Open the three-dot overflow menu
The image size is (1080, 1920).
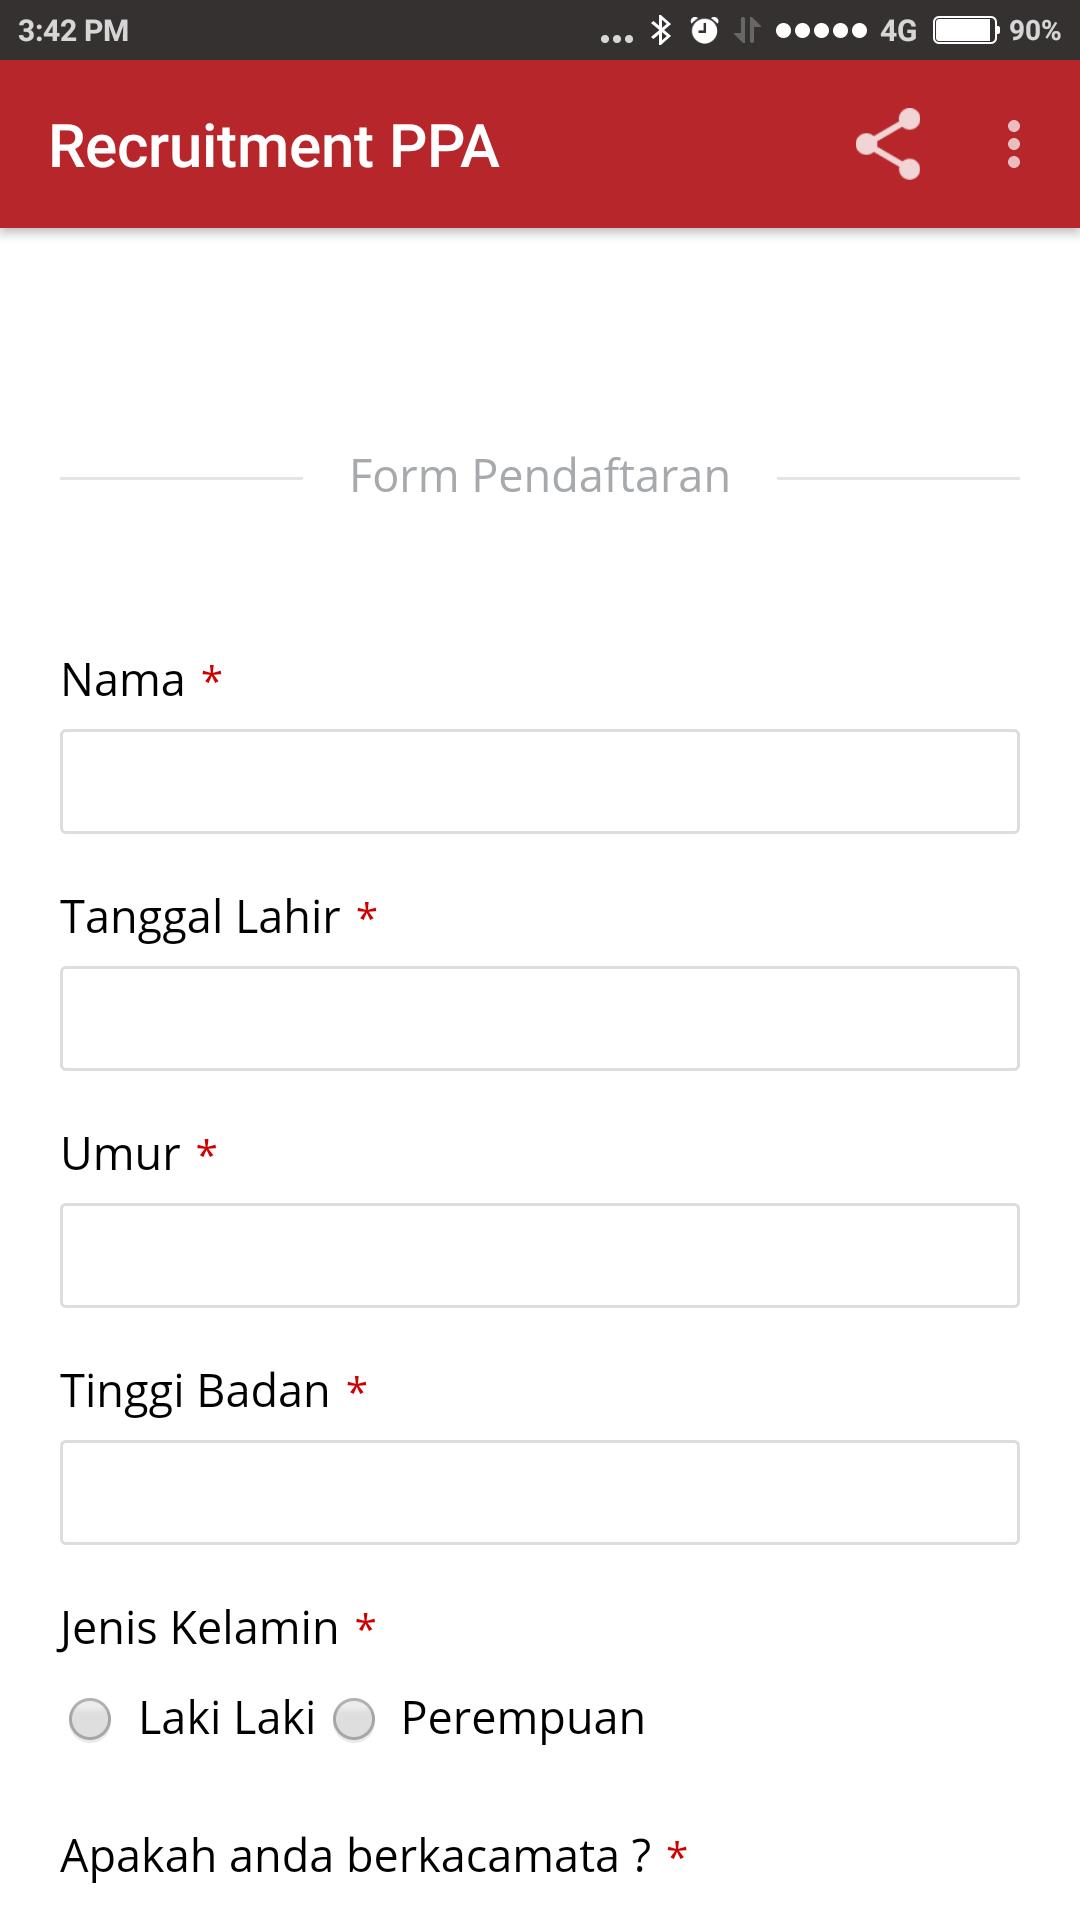coord(1014,144)
